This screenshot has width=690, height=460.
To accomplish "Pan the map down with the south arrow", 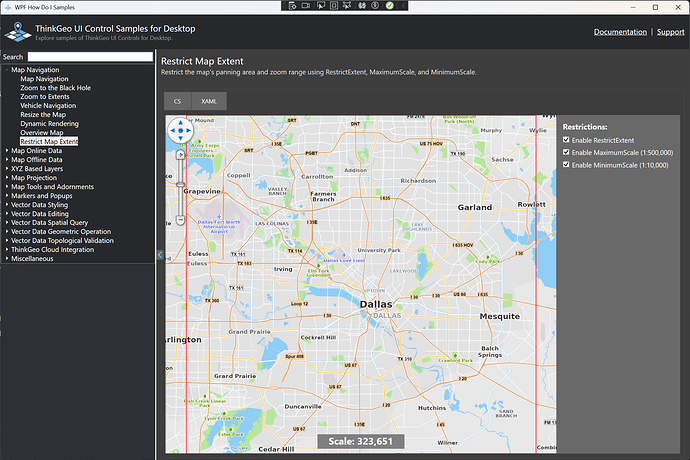I will (180, 140).
